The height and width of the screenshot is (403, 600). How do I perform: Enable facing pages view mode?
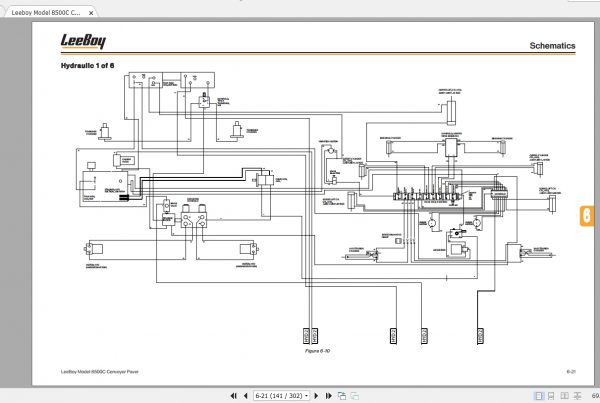(564, 396)
